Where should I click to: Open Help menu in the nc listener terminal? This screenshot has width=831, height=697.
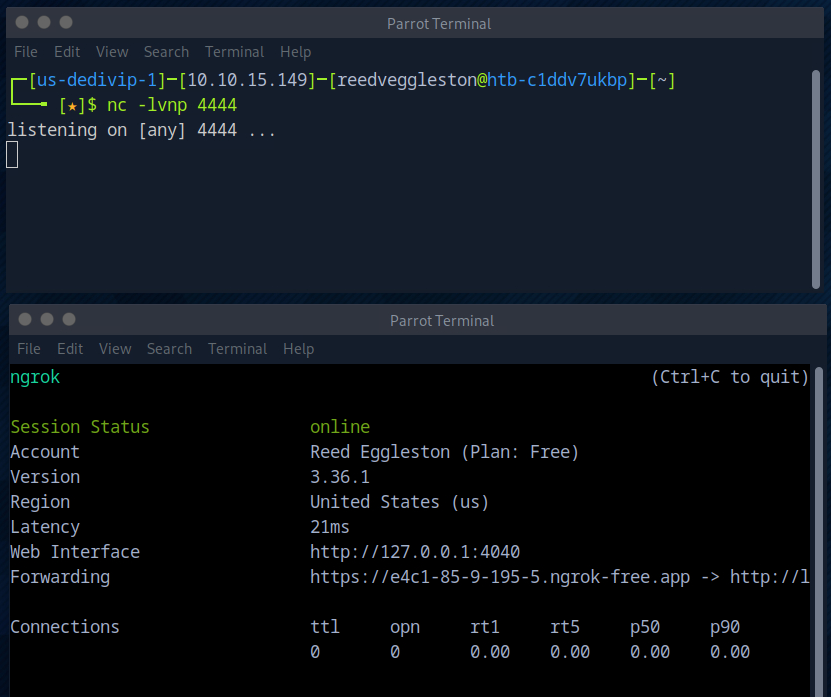[x=295, y=52]
